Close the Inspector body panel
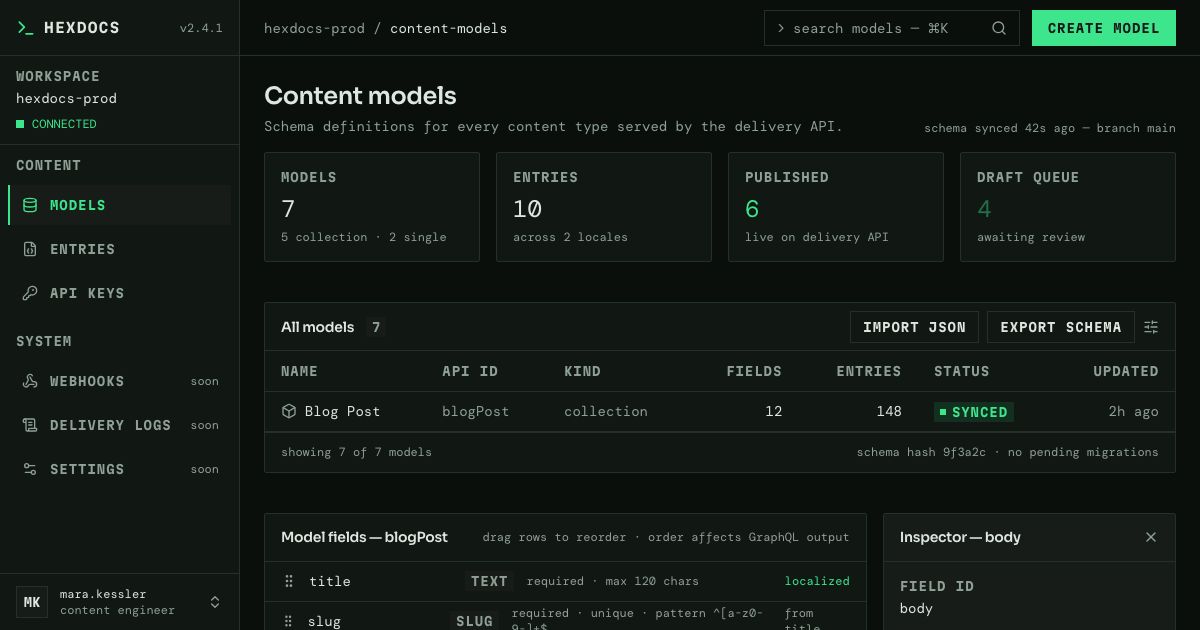The image size is (1200, 630). (x=1151, y=537)
